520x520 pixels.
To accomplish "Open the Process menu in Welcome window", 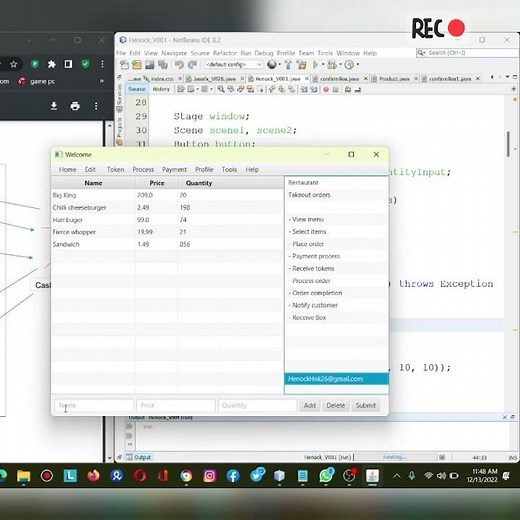I will click(x=143, y=169).
